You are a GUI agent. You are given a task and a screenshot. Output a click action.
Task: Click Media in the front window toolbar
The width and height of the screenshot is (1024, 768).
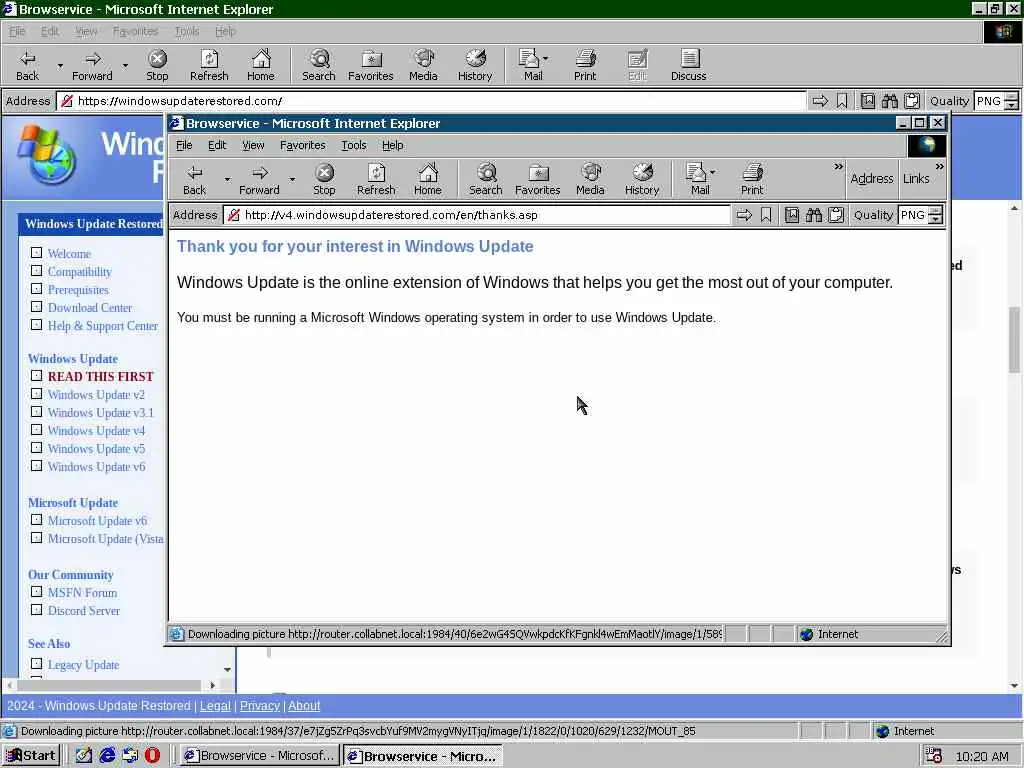click(590, 180)
